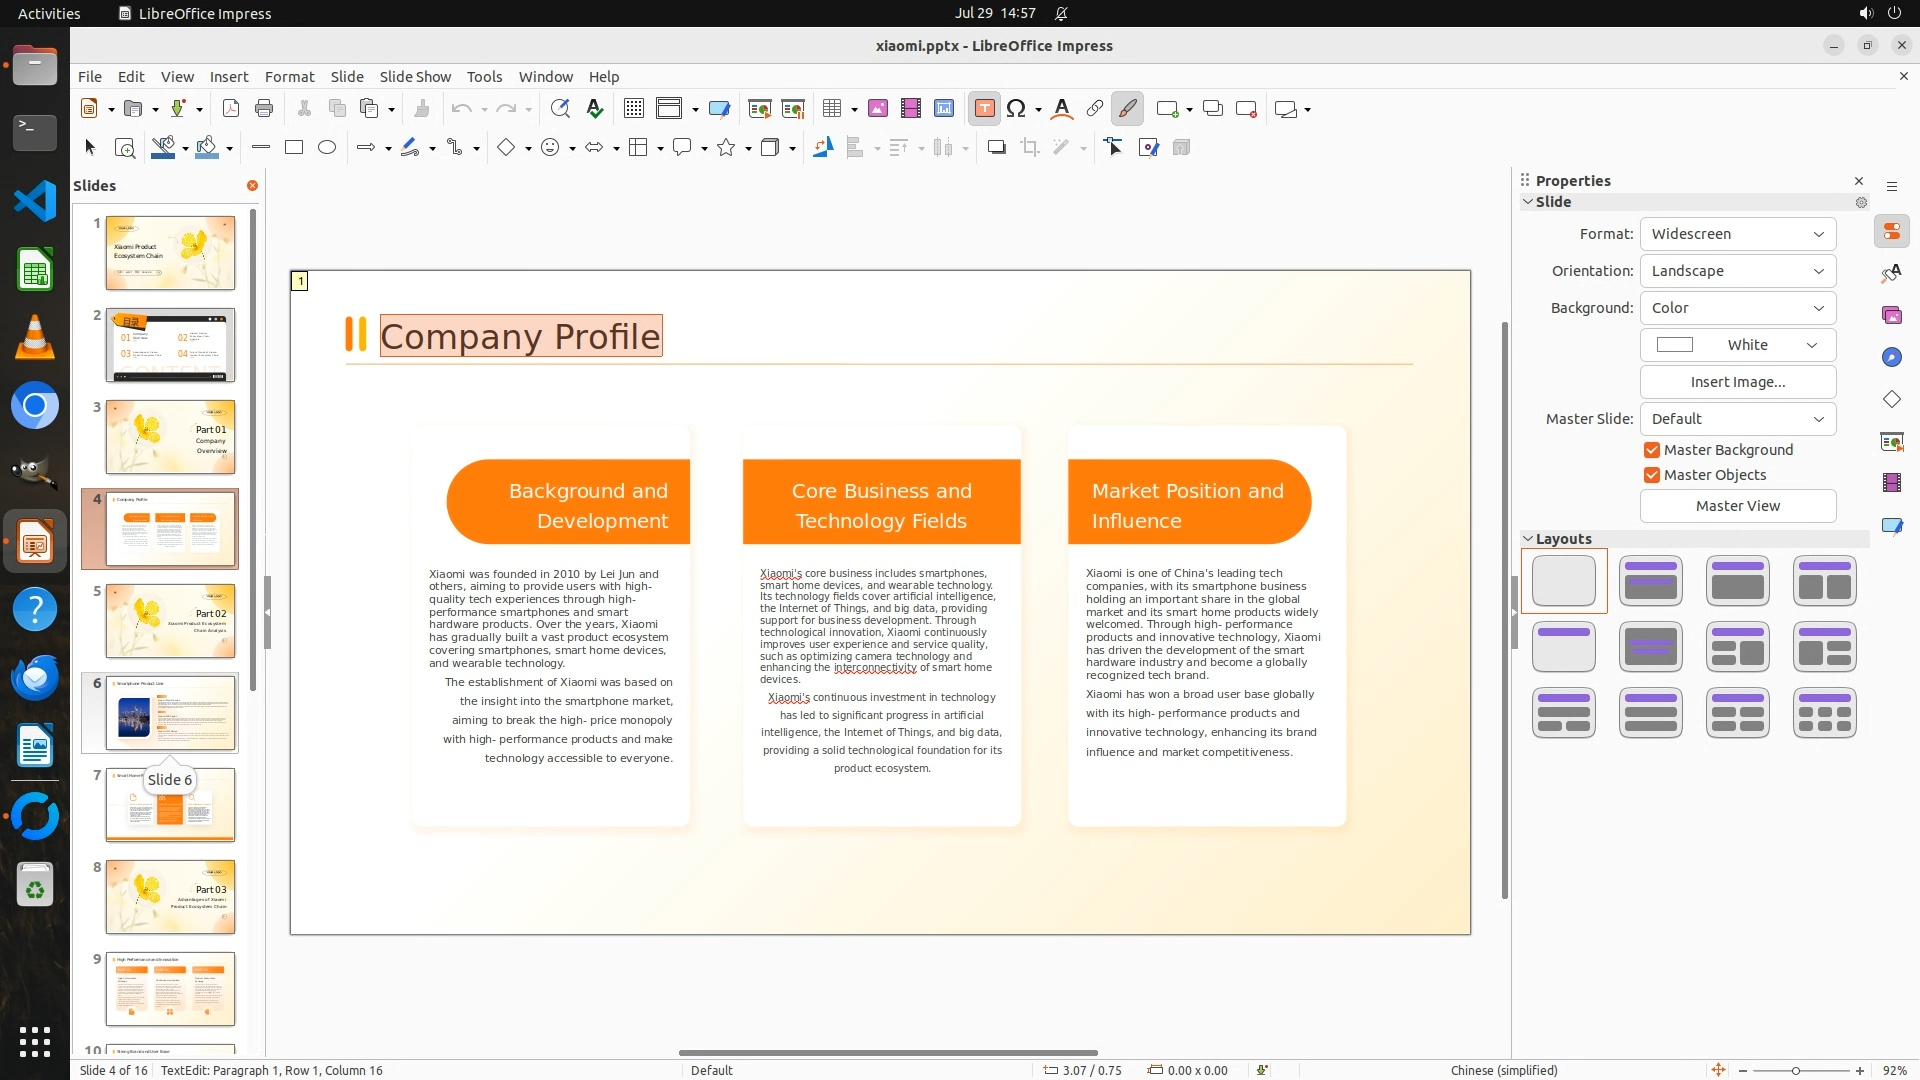The height and width of the screenshot is (1080, 1920).
Task: Uncheck the Master Objects checkbox
Action: (1652, 475)
